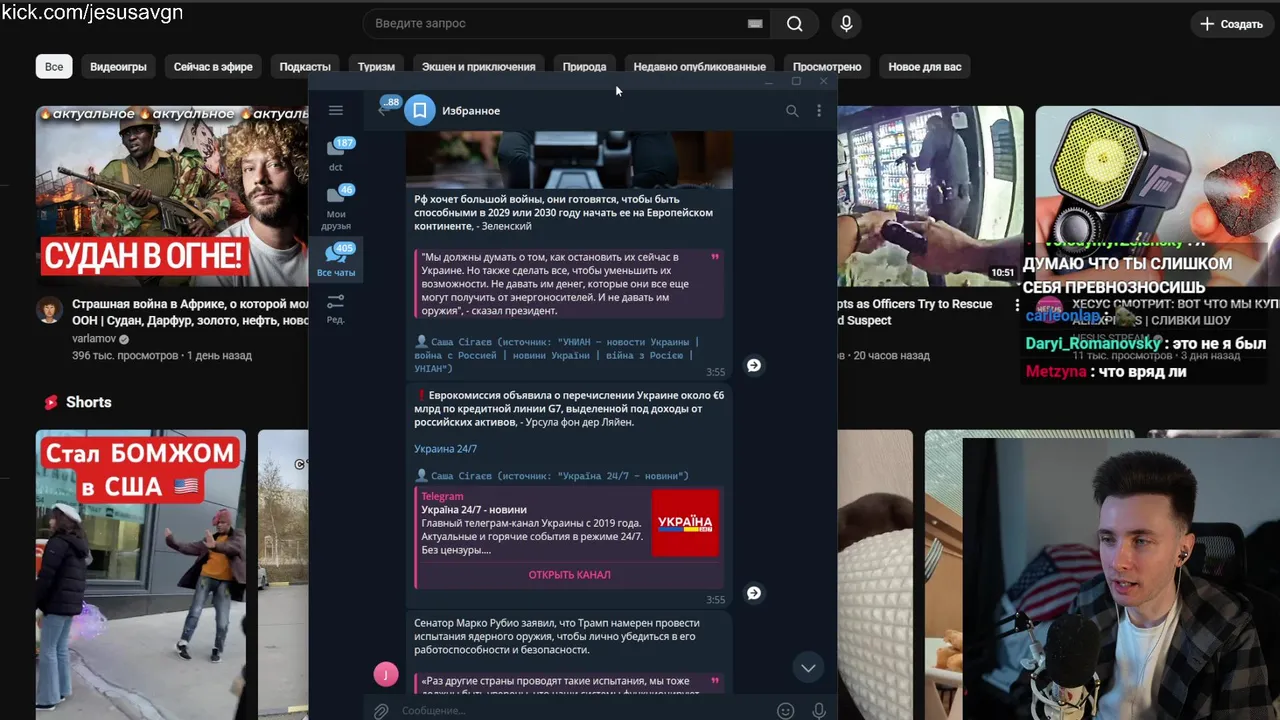Viewport: 1280px width, 720px height.
Task: Forward the Зеленский message
Action: pos(754,365)
